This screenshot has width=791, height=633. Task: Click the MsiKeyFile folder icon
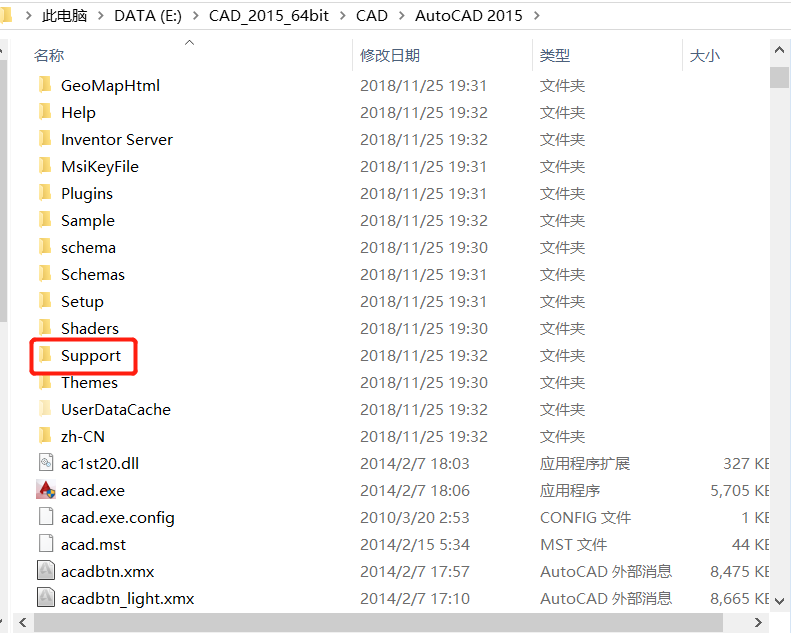(45, 166)
